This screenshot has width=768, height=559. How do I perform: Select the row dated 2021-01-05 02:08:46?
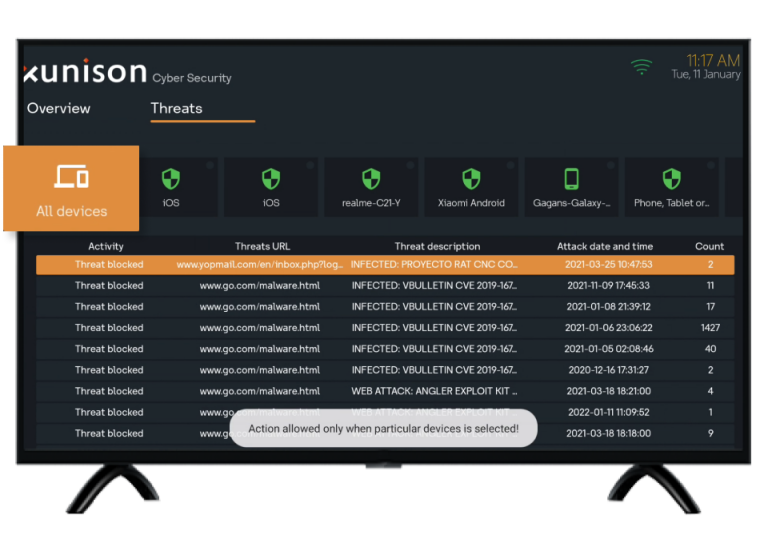point(385,349)
